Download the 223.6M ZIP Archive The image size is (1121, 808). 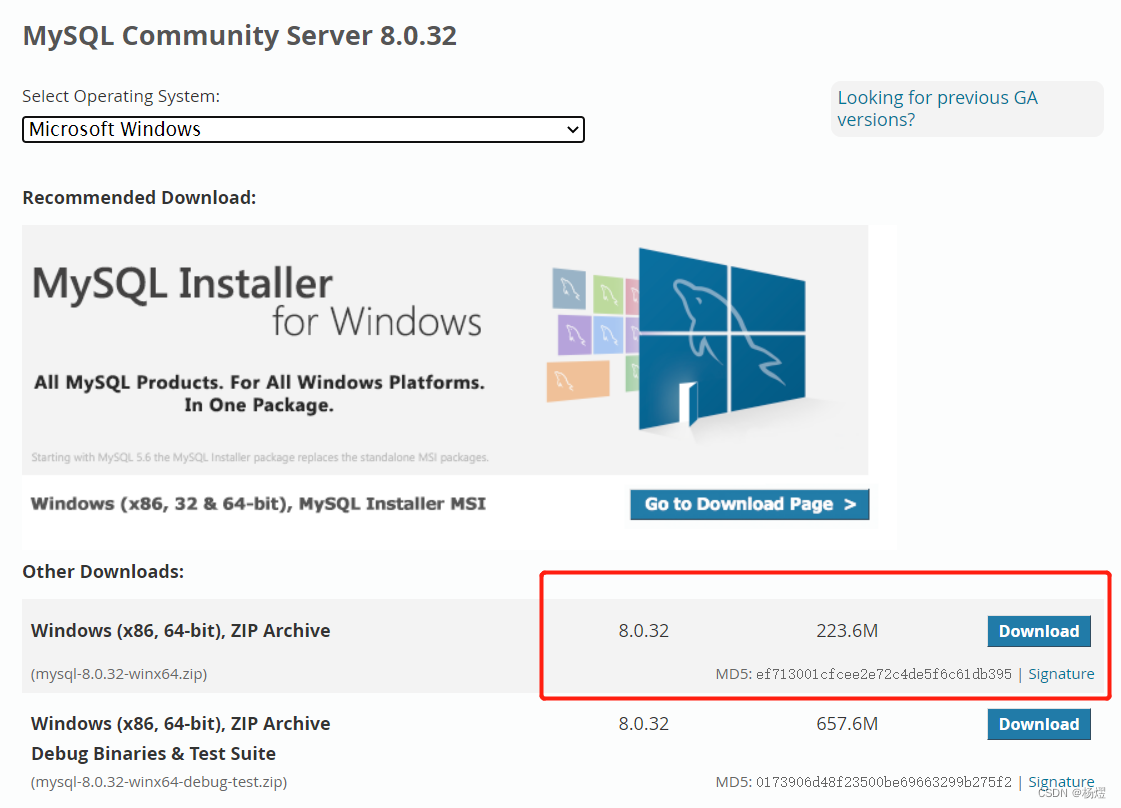click(x=1038, y=631)
